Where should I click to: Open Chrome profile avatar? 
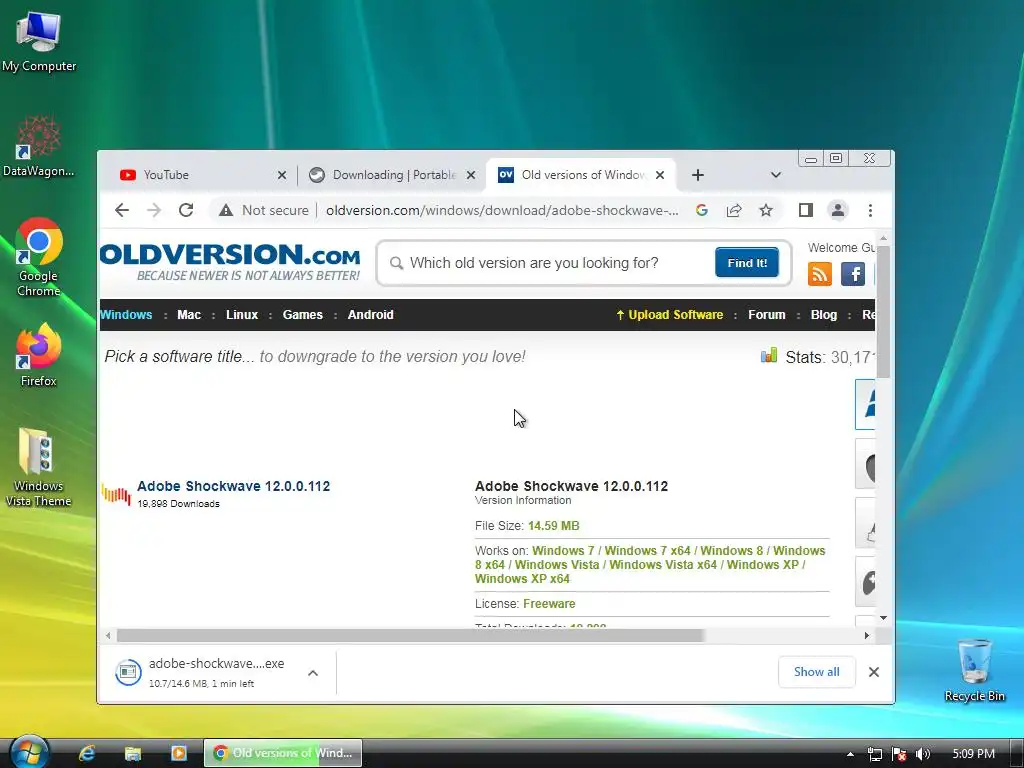click(x=838, y=210)
